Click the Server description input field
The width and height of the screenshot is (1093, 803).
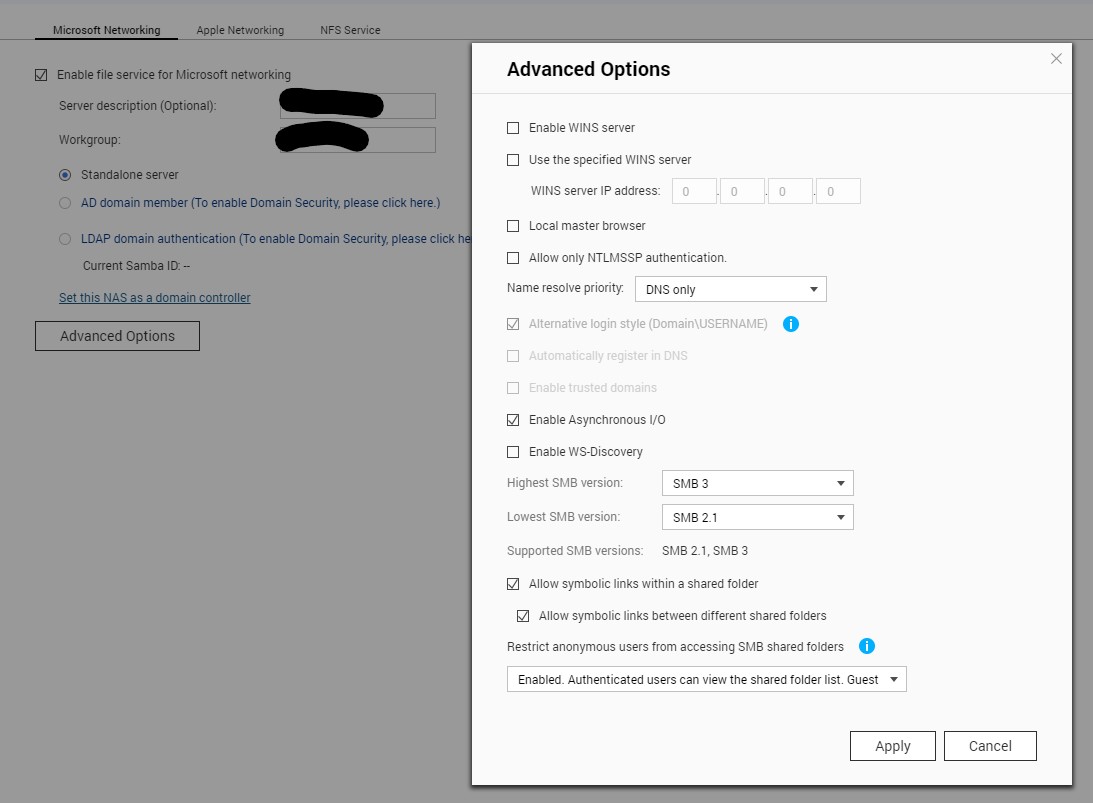[x=358, y=106]
